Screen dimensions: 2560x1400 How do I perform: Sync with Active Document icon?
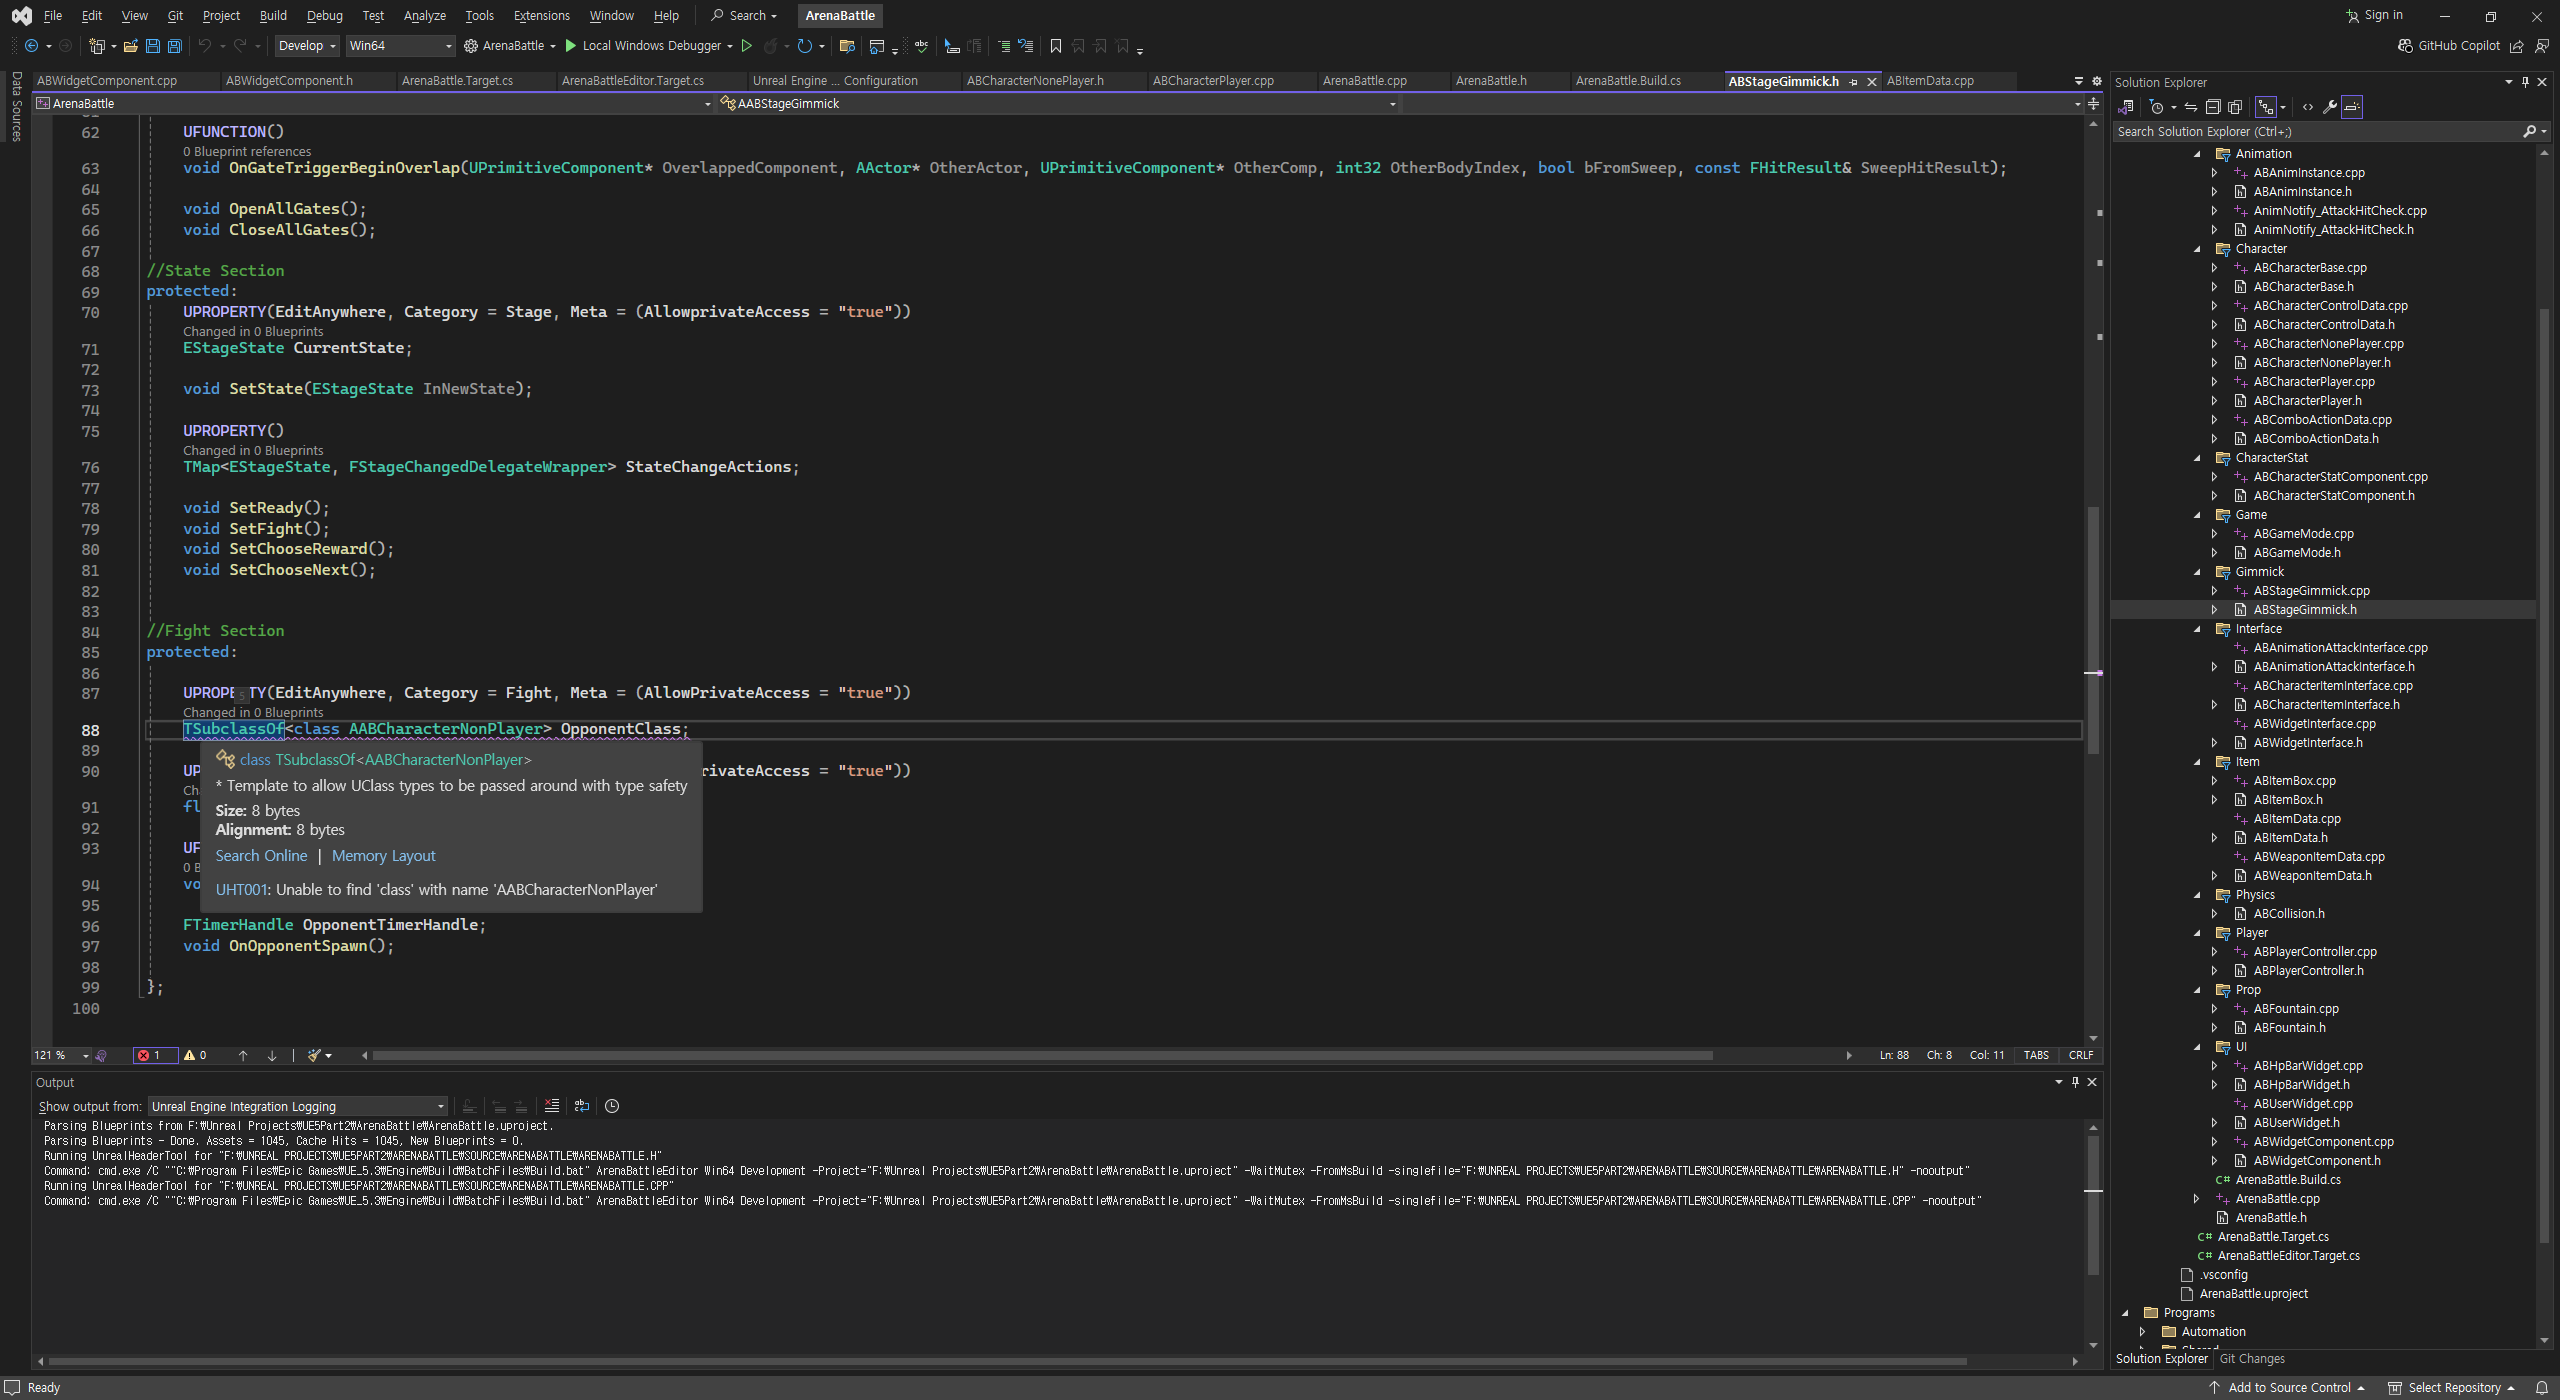[2190, 107]
